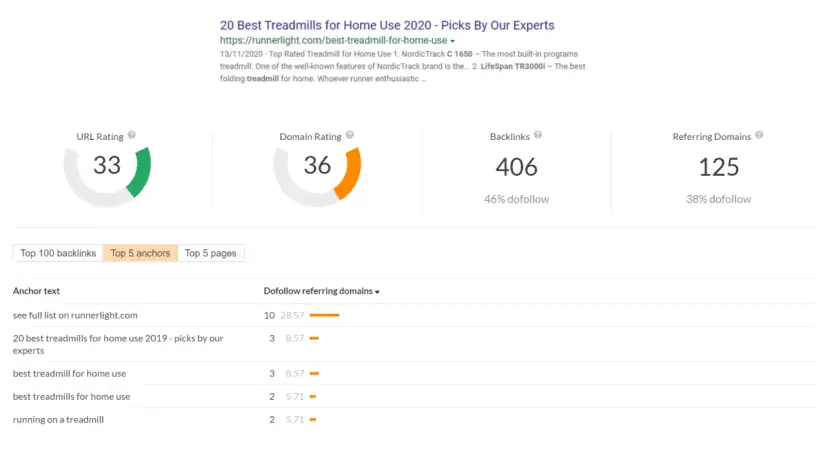Select the Top 5 anchors tab
This screenshot has height=459, width=830.
pos(140,253)
